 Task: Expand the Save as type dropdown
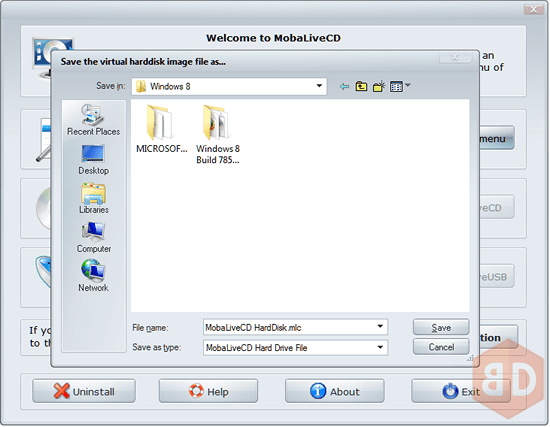click(380, 347)
